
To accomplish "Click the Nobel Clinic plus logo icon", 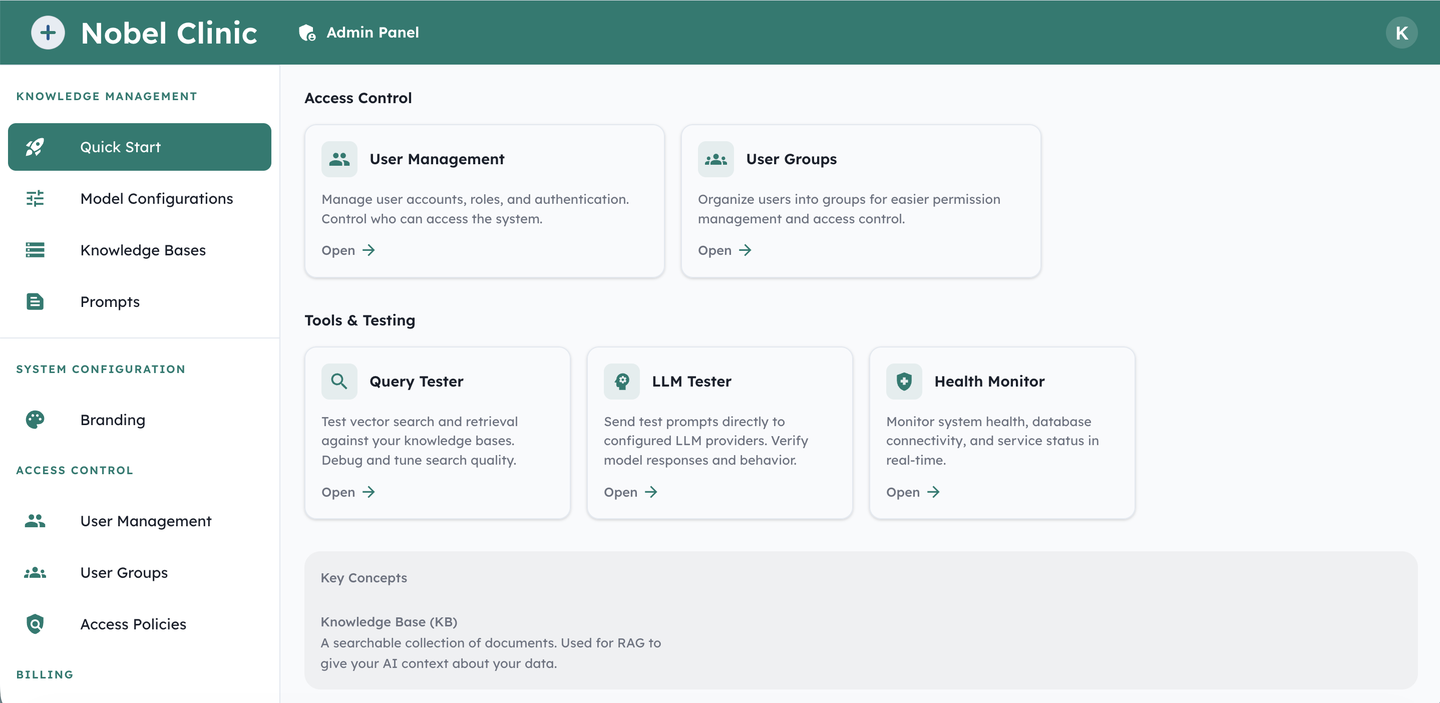I will pyautogui.click(x=47, y=33).
